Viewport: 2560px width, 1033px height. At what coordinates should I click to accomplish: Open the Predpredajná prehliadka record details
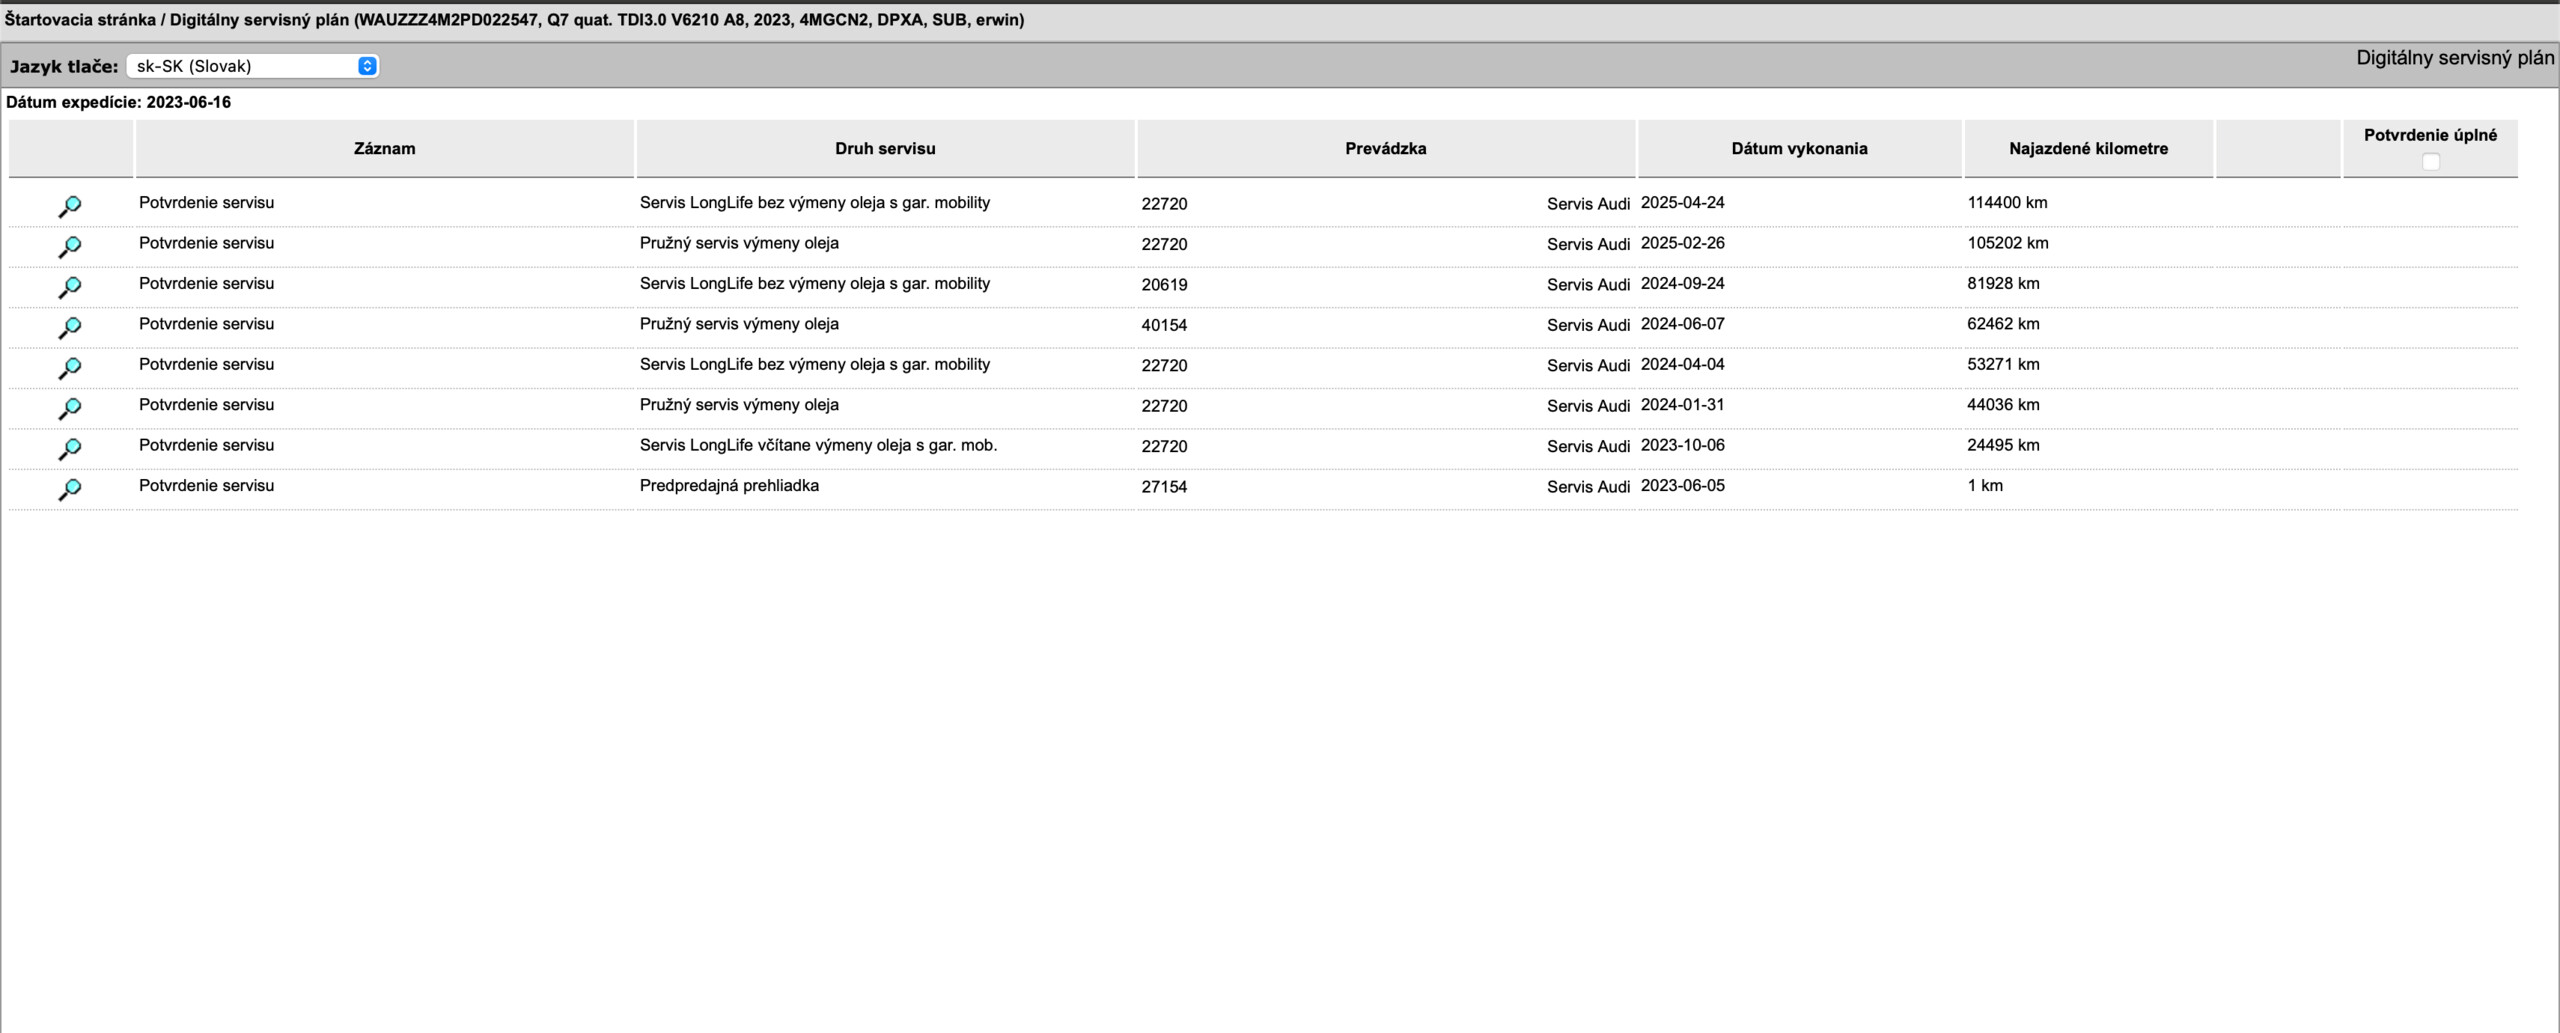click(70, 489)
